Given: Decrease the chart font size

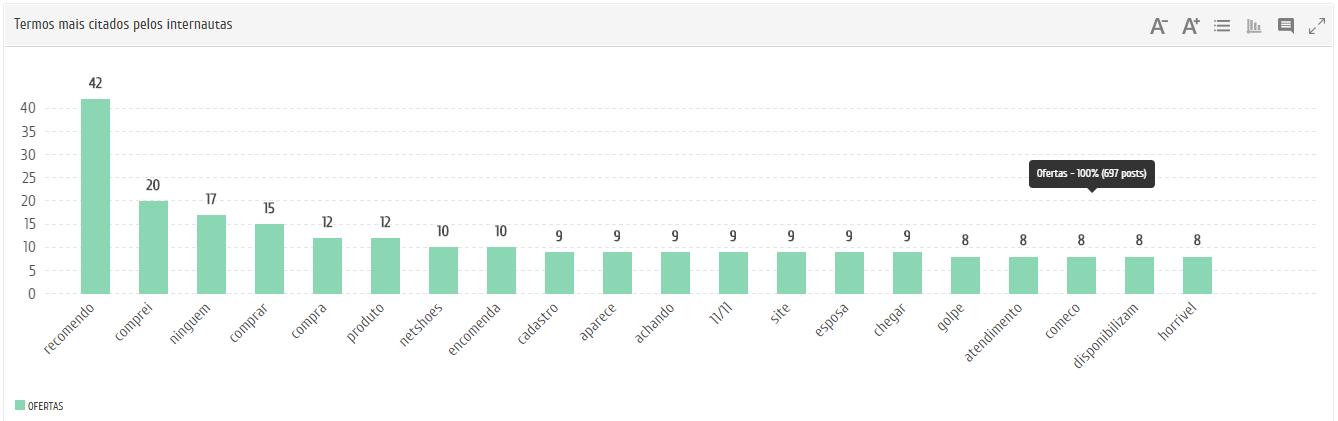Looking at the screenshot, I should coord(1159,26).
